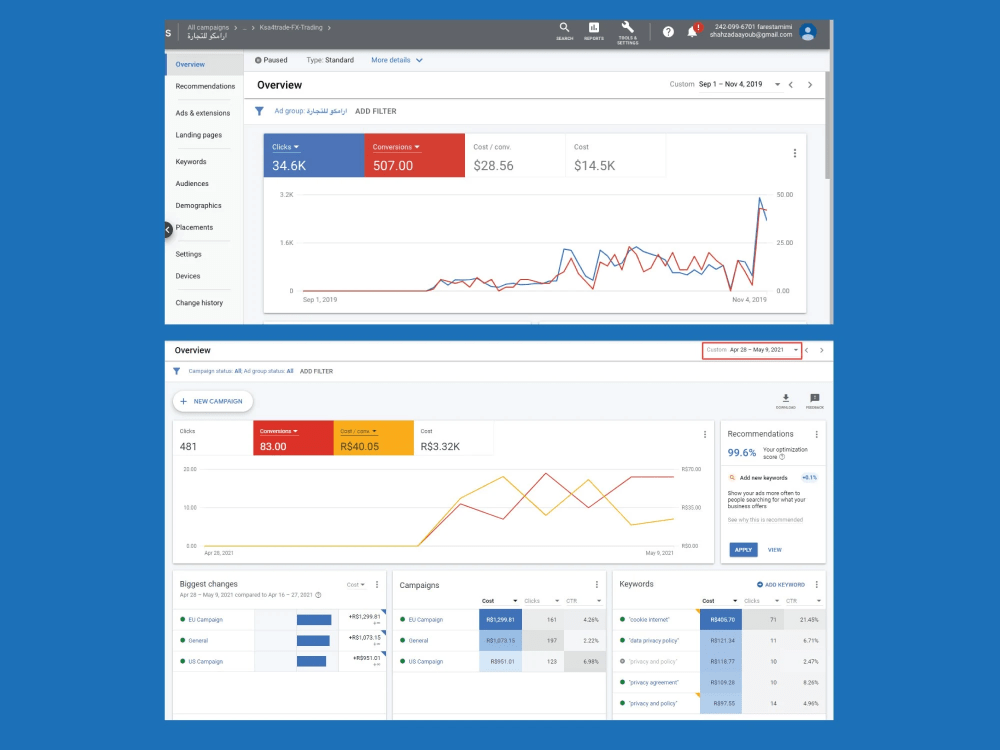Open Keywords in the left sidebar

tap(191, 162)
